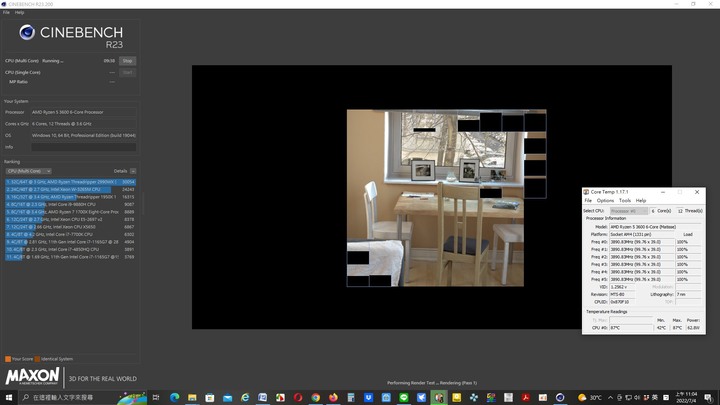This screenshot has height=405, width=720.
Task: Switch to Cinebench taskbar icon
Action: pyautogui.click(x=560, y=397)
